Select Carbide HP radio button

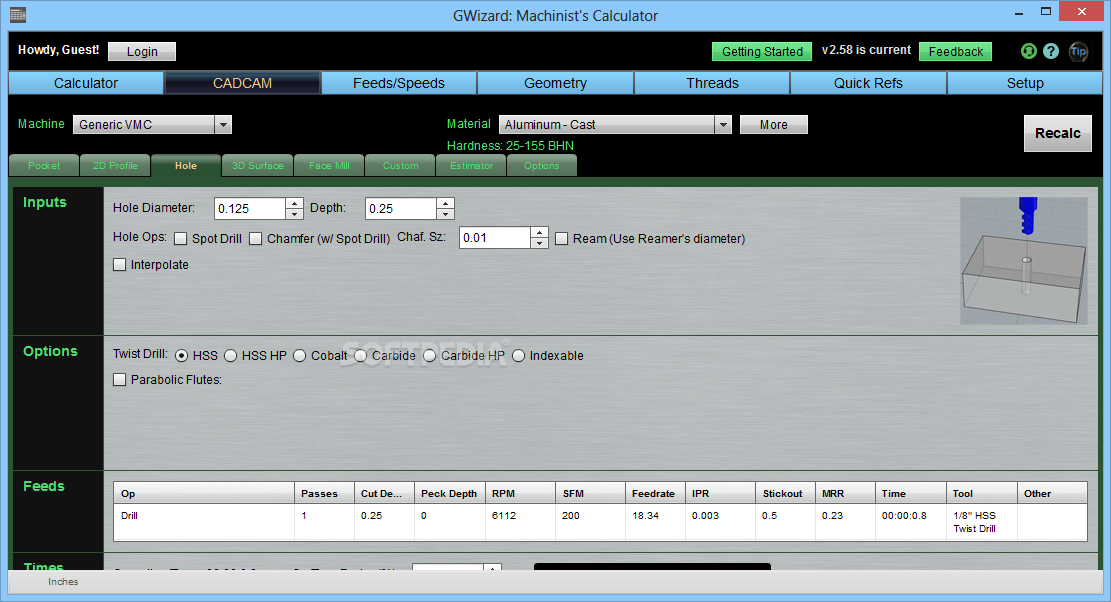tap(429, 356)
